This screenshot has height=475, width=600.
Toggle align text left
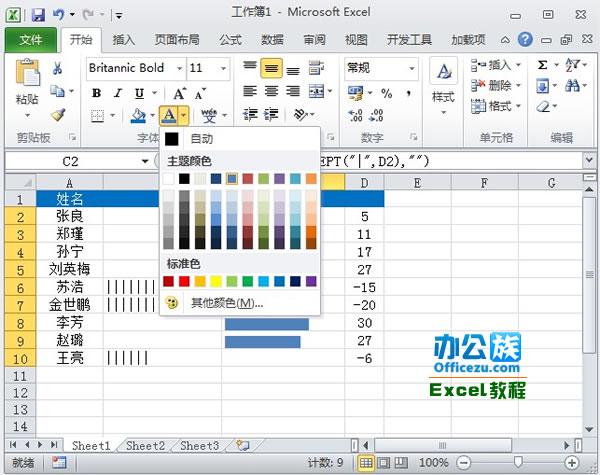coord(250,91)
